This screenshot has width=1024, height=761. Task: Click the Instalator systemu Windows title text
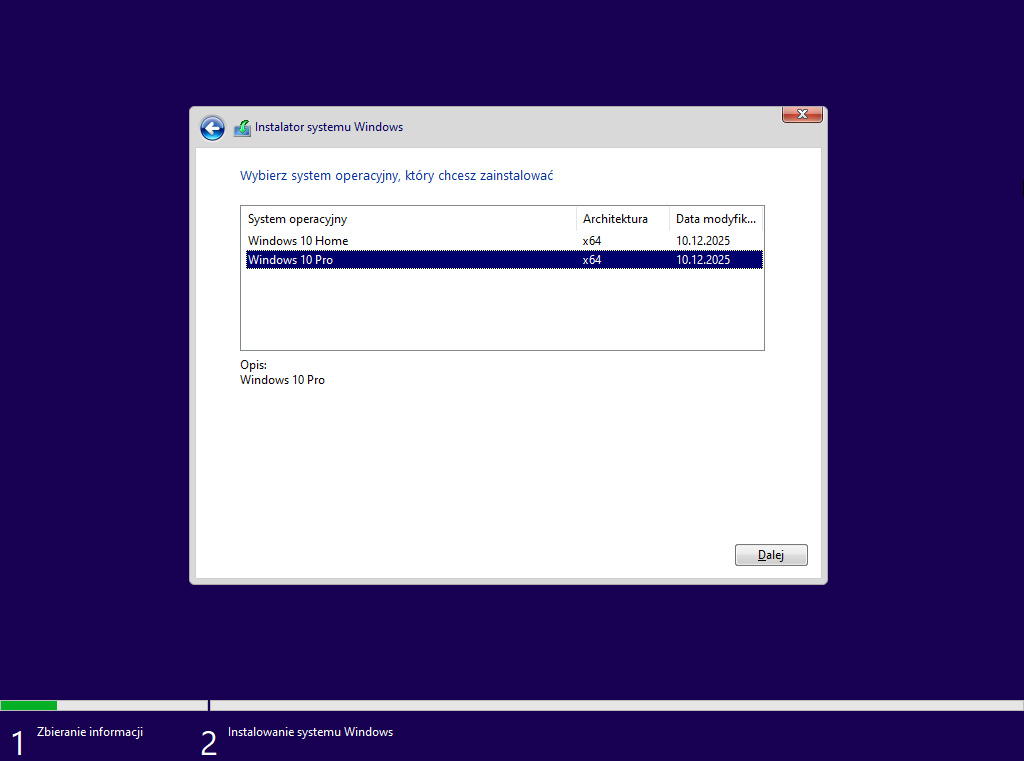click(x=329, y=128)
